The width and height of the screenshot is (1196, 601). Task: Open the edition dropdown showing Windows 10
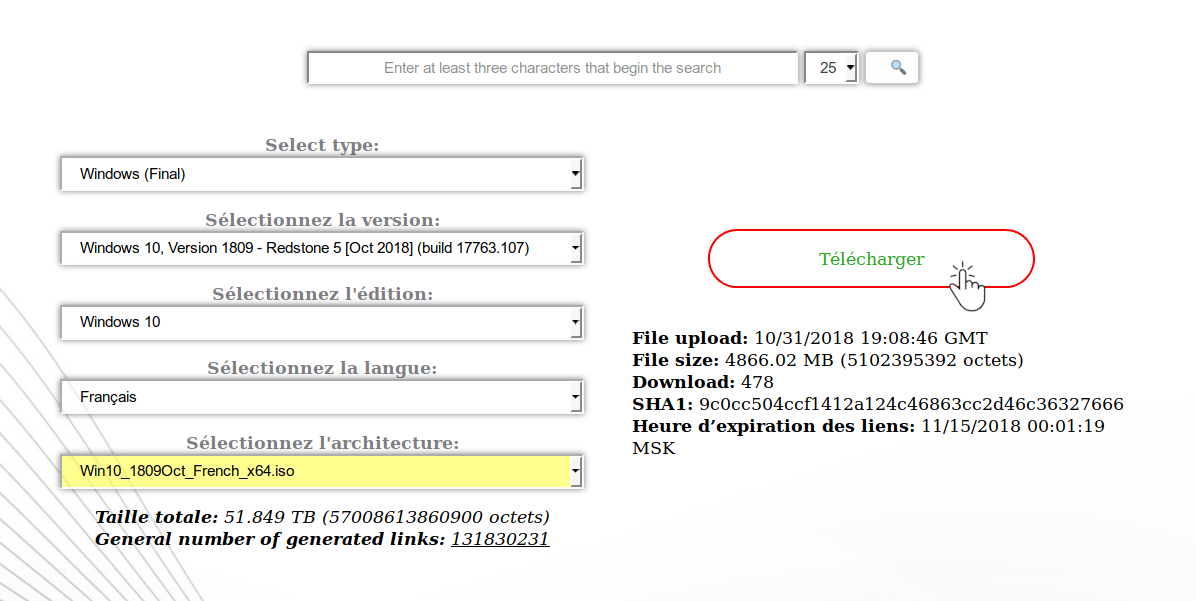322,322
